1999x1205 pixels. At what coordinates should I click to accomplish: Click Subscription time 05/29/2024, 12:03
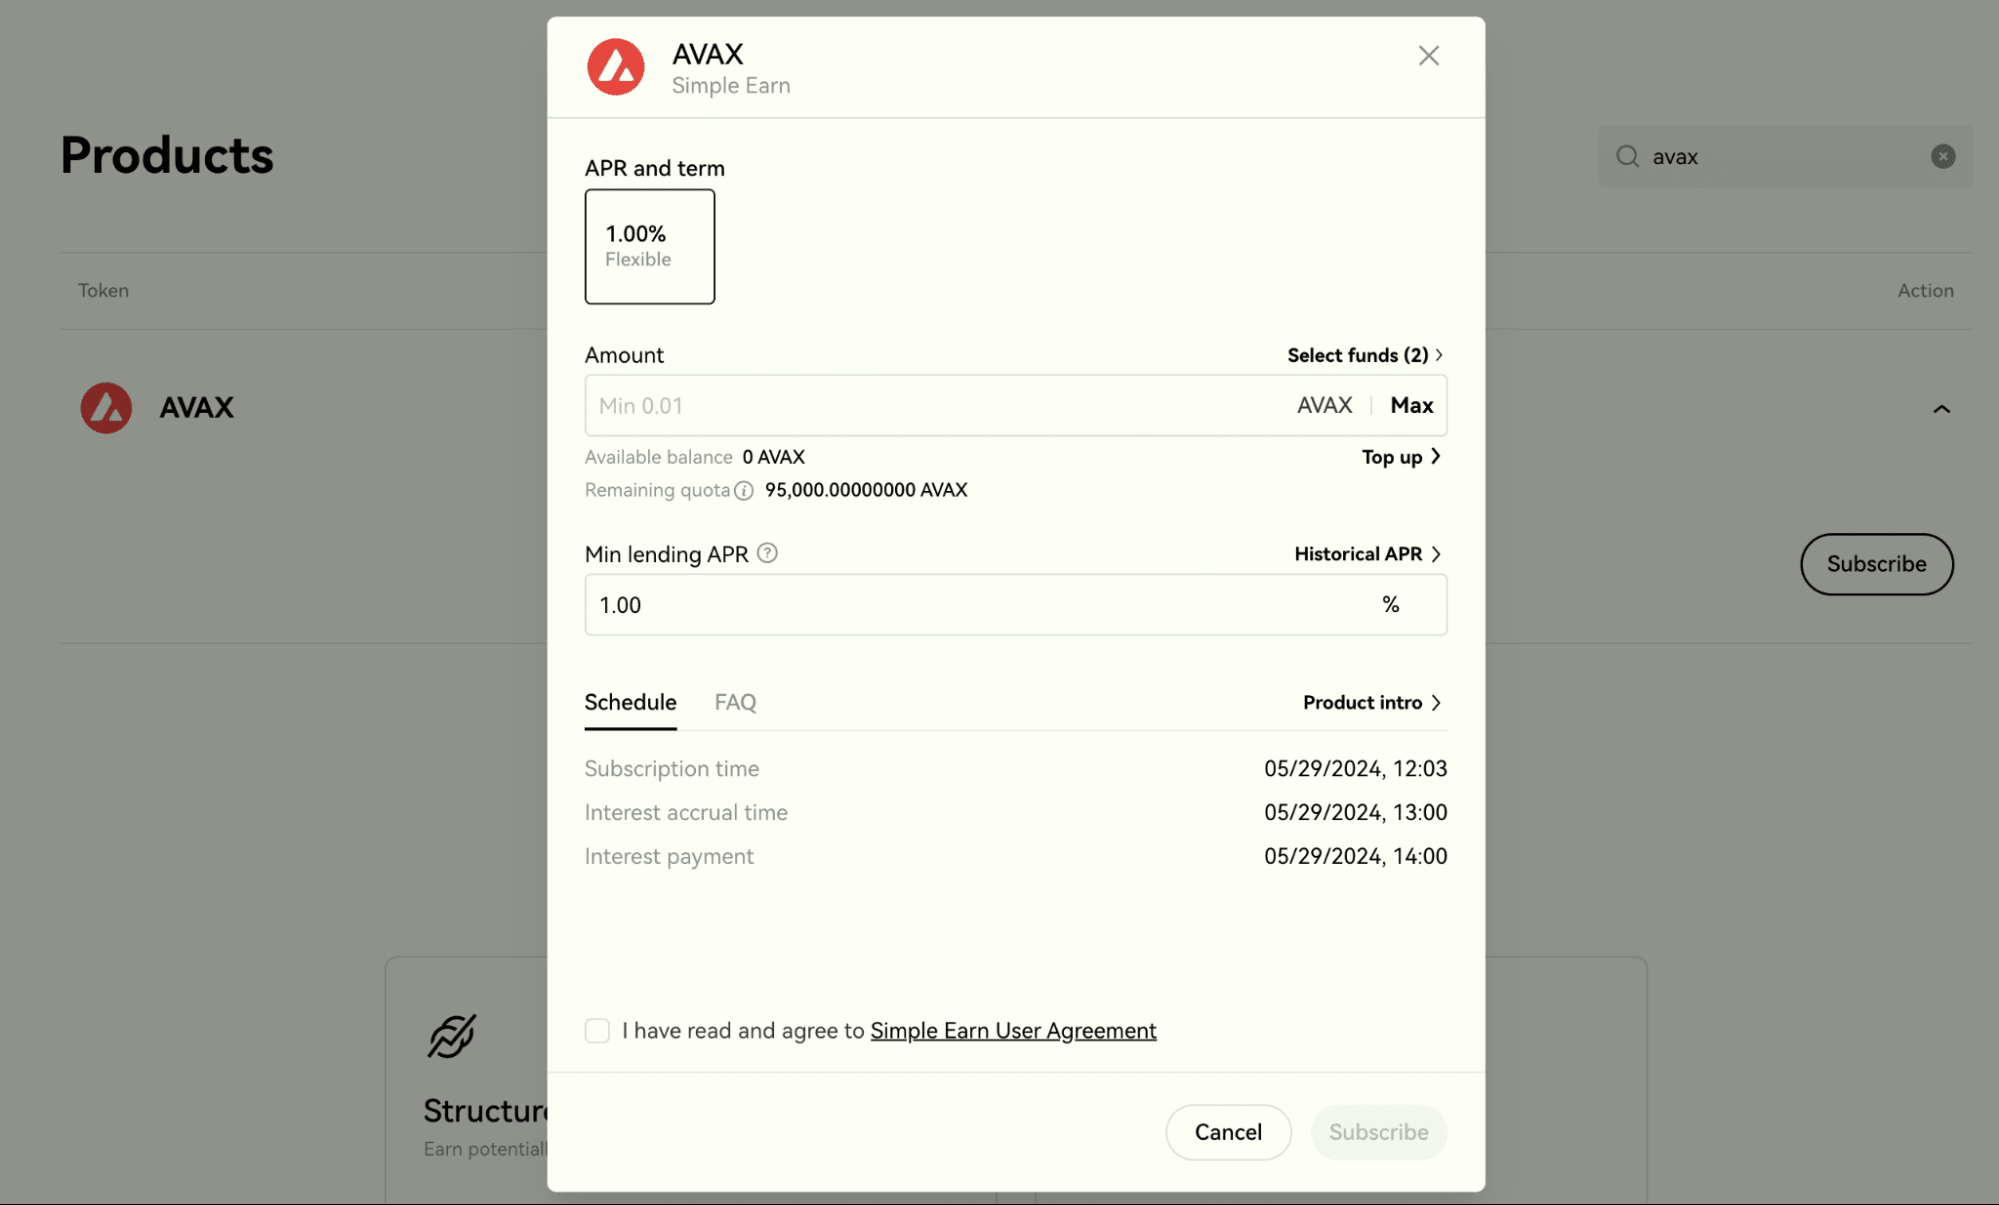pos(1355,769)
